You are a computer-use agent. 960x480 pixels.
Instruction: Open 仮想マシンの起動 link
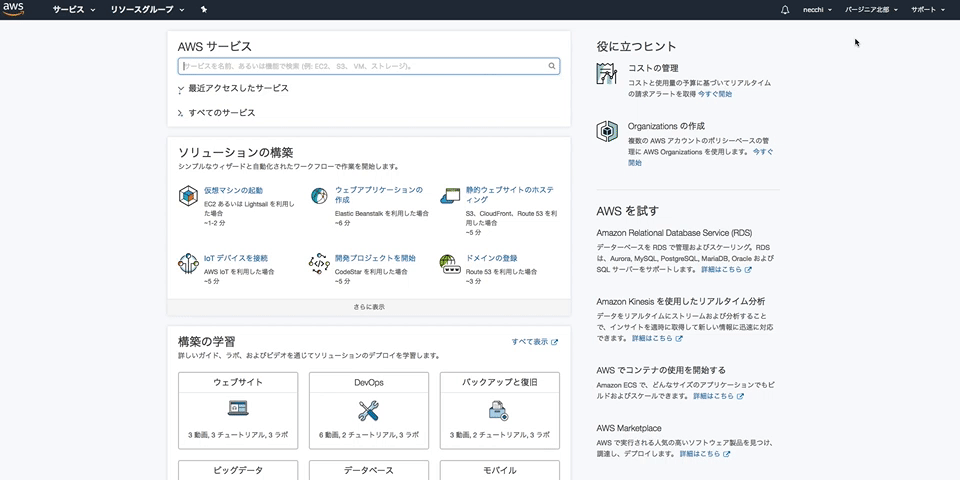(233, 190)
